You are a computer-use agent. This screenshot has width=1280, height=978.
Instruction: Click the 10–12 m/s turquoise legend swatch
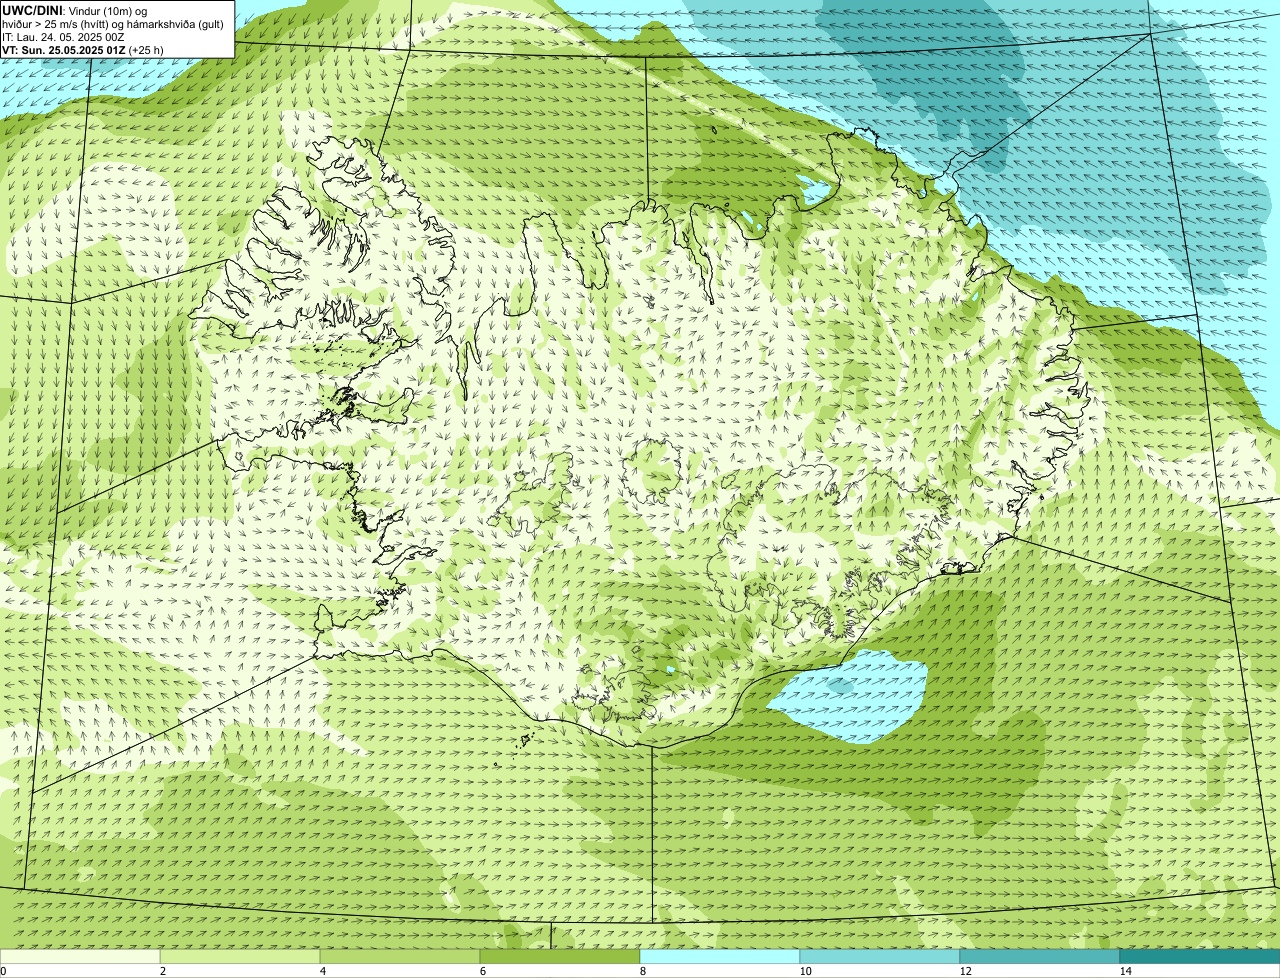tap(880, 957)
